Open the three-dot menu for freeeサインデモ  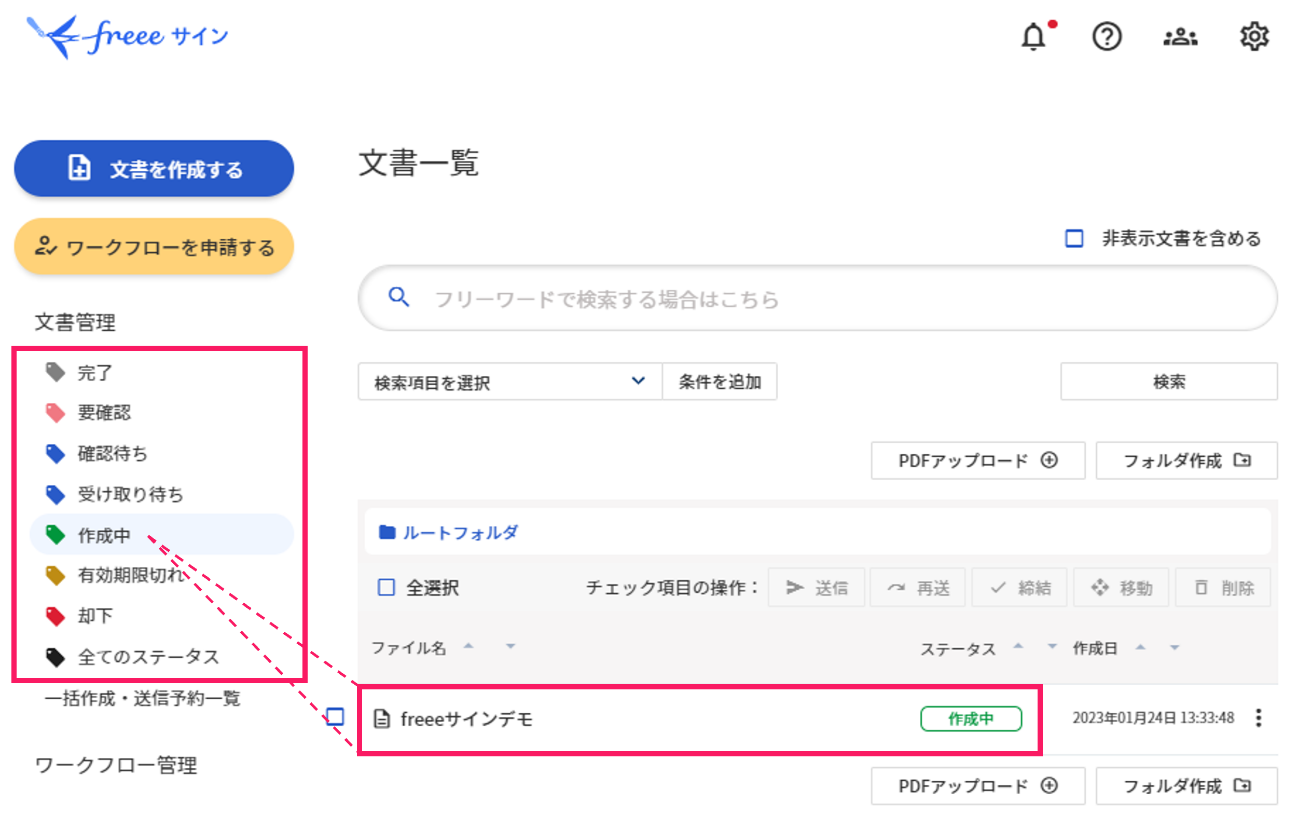coord(1259,718)
